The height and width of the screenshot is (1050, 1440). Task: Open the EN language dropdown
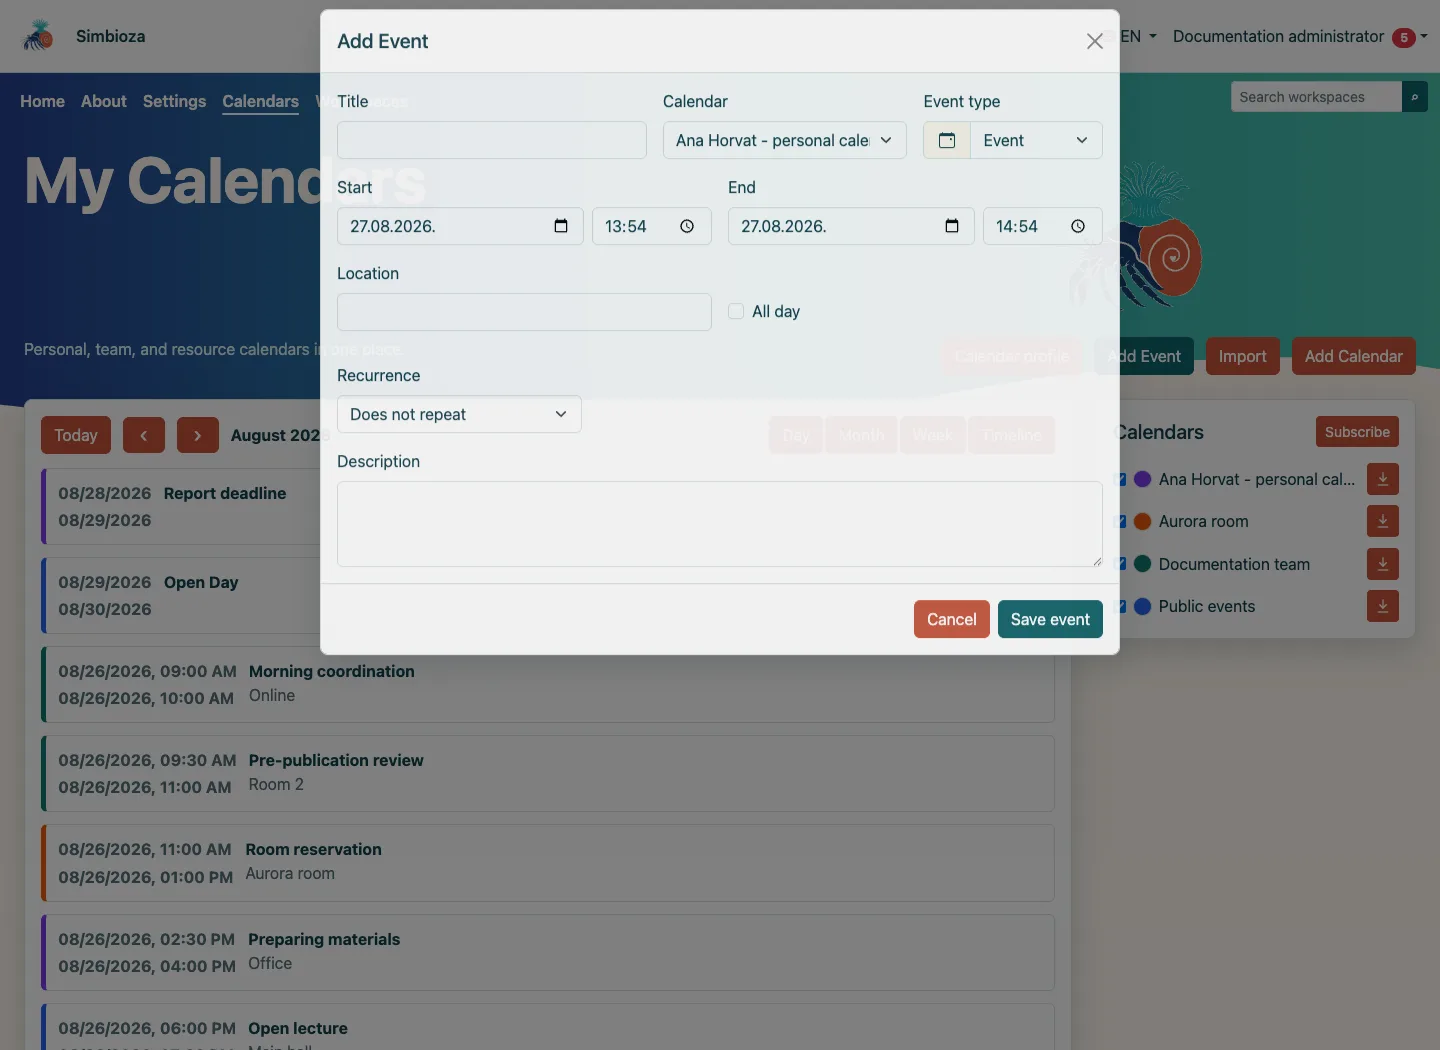point(1138,36)
